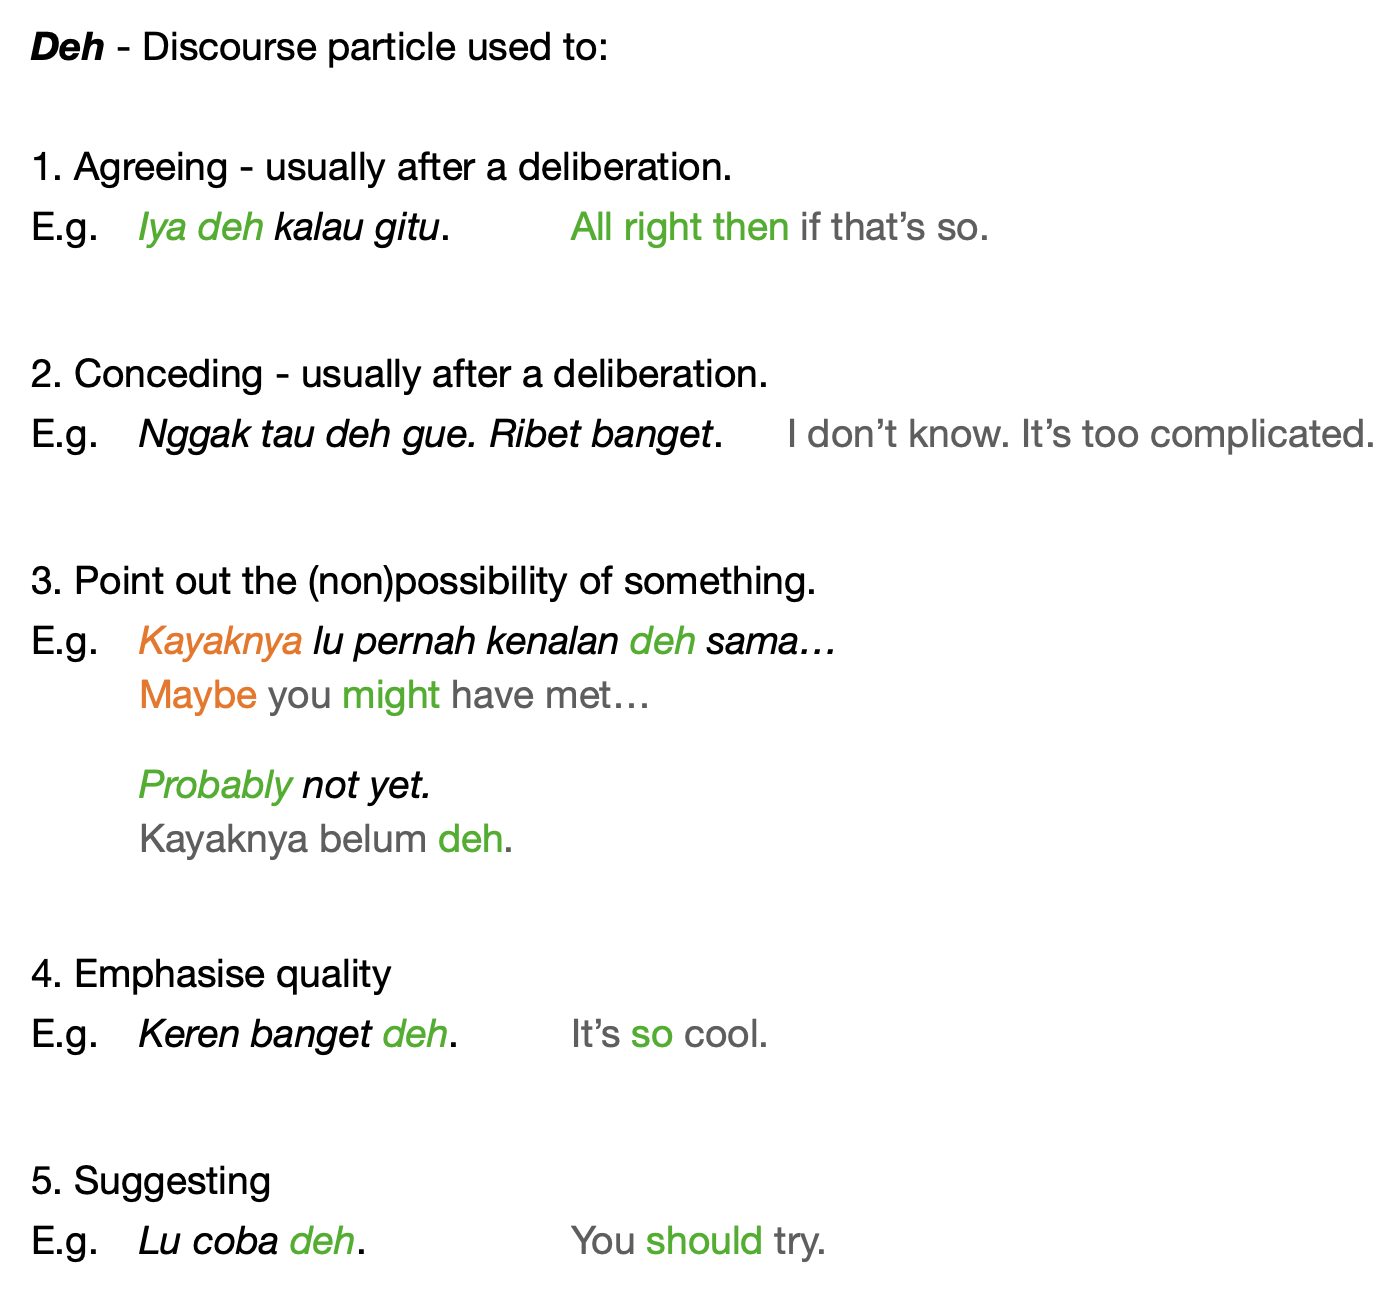The height and width of the screenshot is (1304, 1400).
Task: Click the "Lu coba deh" example
Action: tap(251, 1241)
